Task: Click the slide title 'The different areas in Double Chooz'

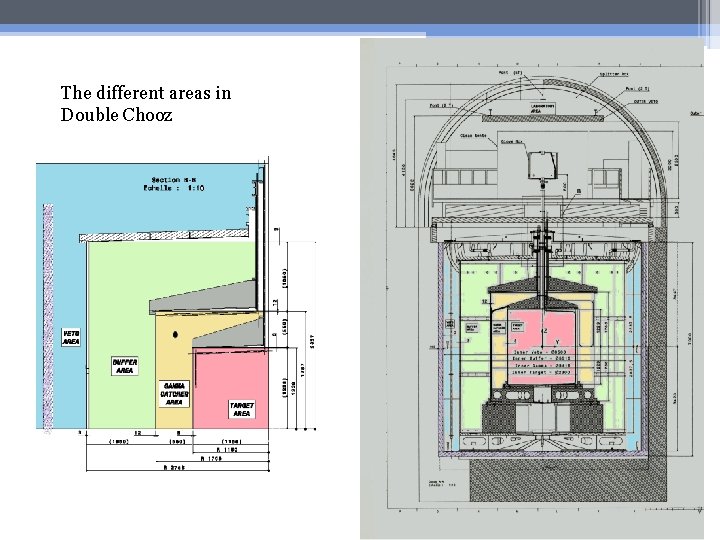Action: click(146, 104)
